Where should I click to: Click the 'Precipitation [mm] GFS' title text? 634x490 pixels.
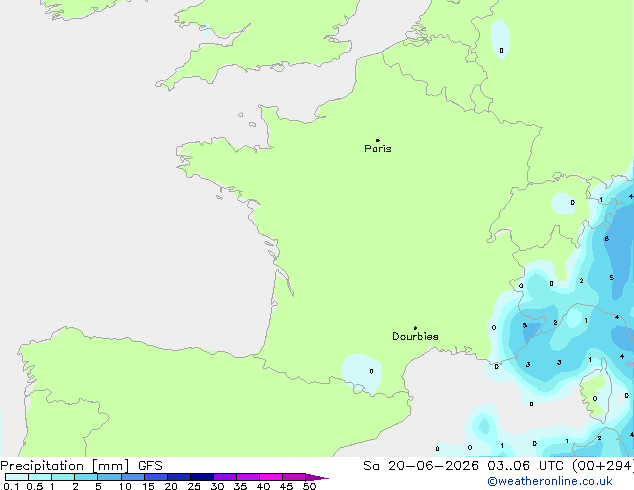coord(81,466)
